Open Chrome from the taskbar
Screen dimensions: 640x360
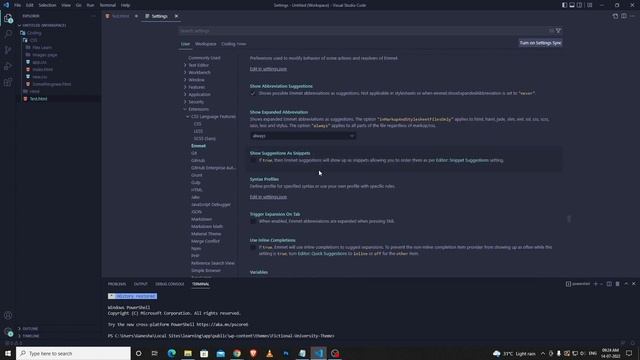[237, 353]
